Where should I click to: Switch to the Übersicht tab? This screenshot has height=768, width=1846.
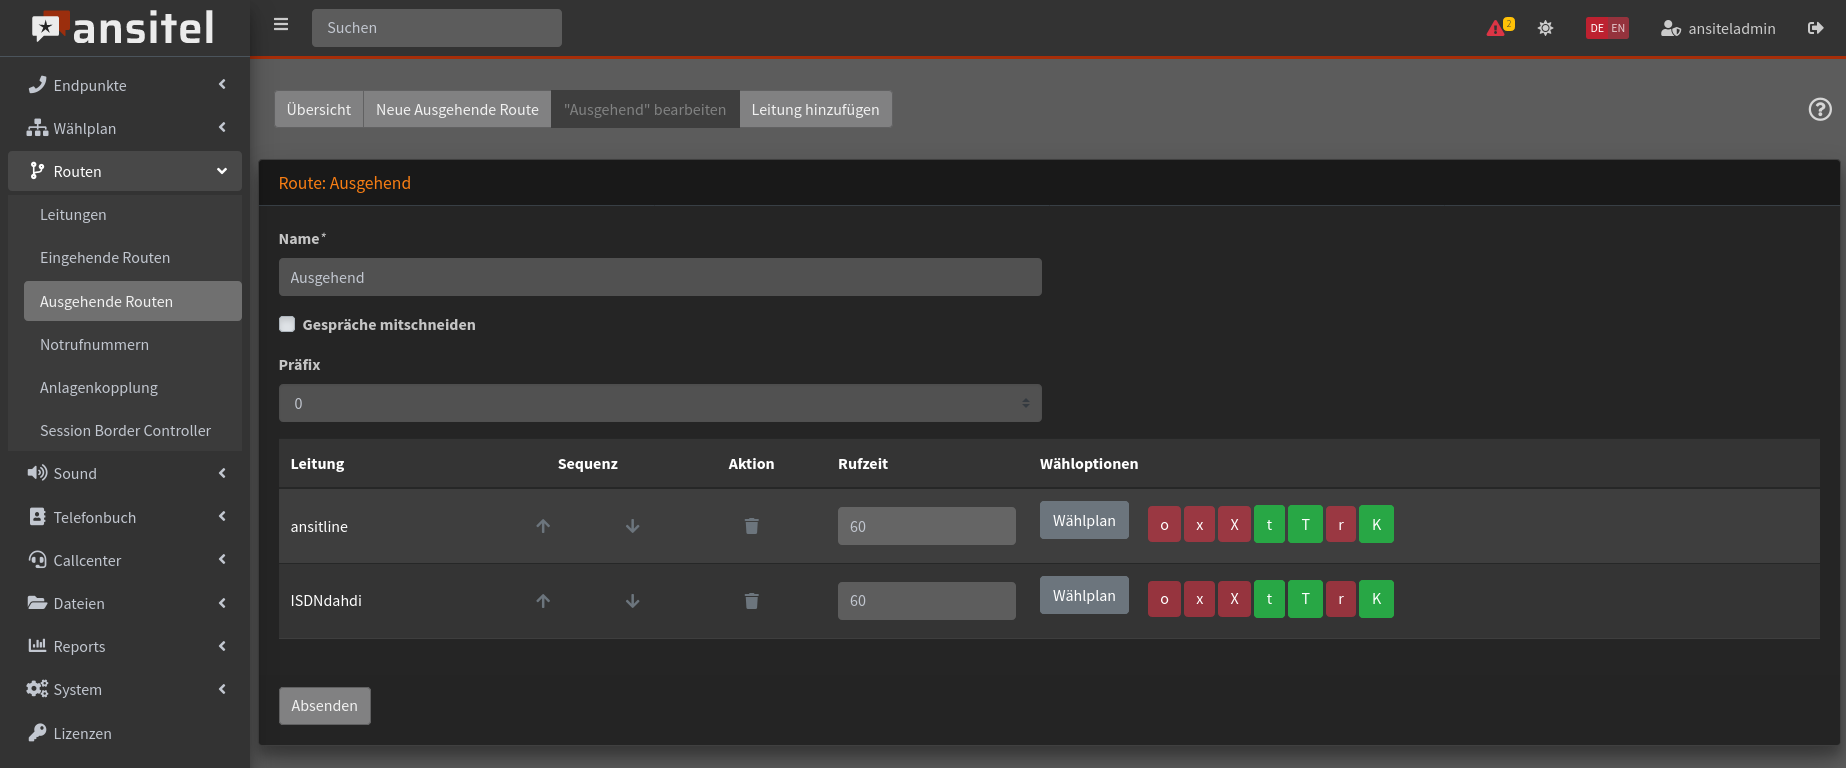pyautogui.click(x=318, y=110)
